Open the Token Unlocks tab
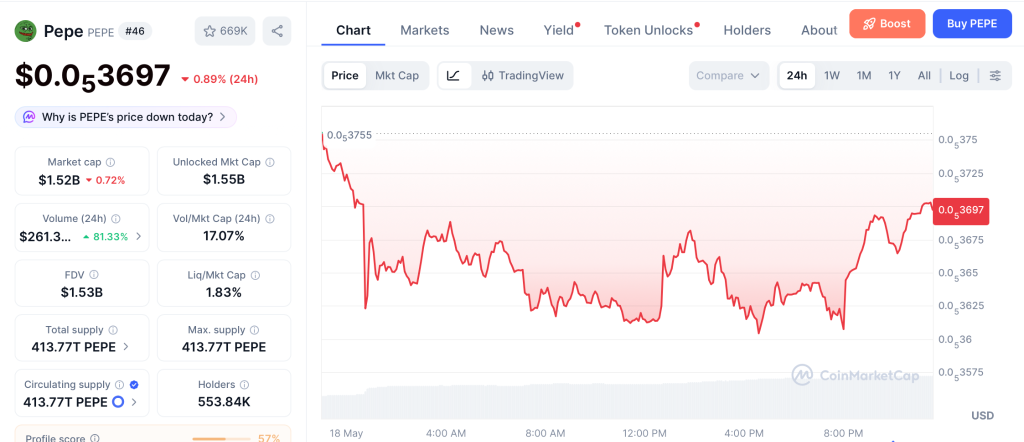Image resolution: width=1024 pixels, height=442 pixels. tap(648, 30)
